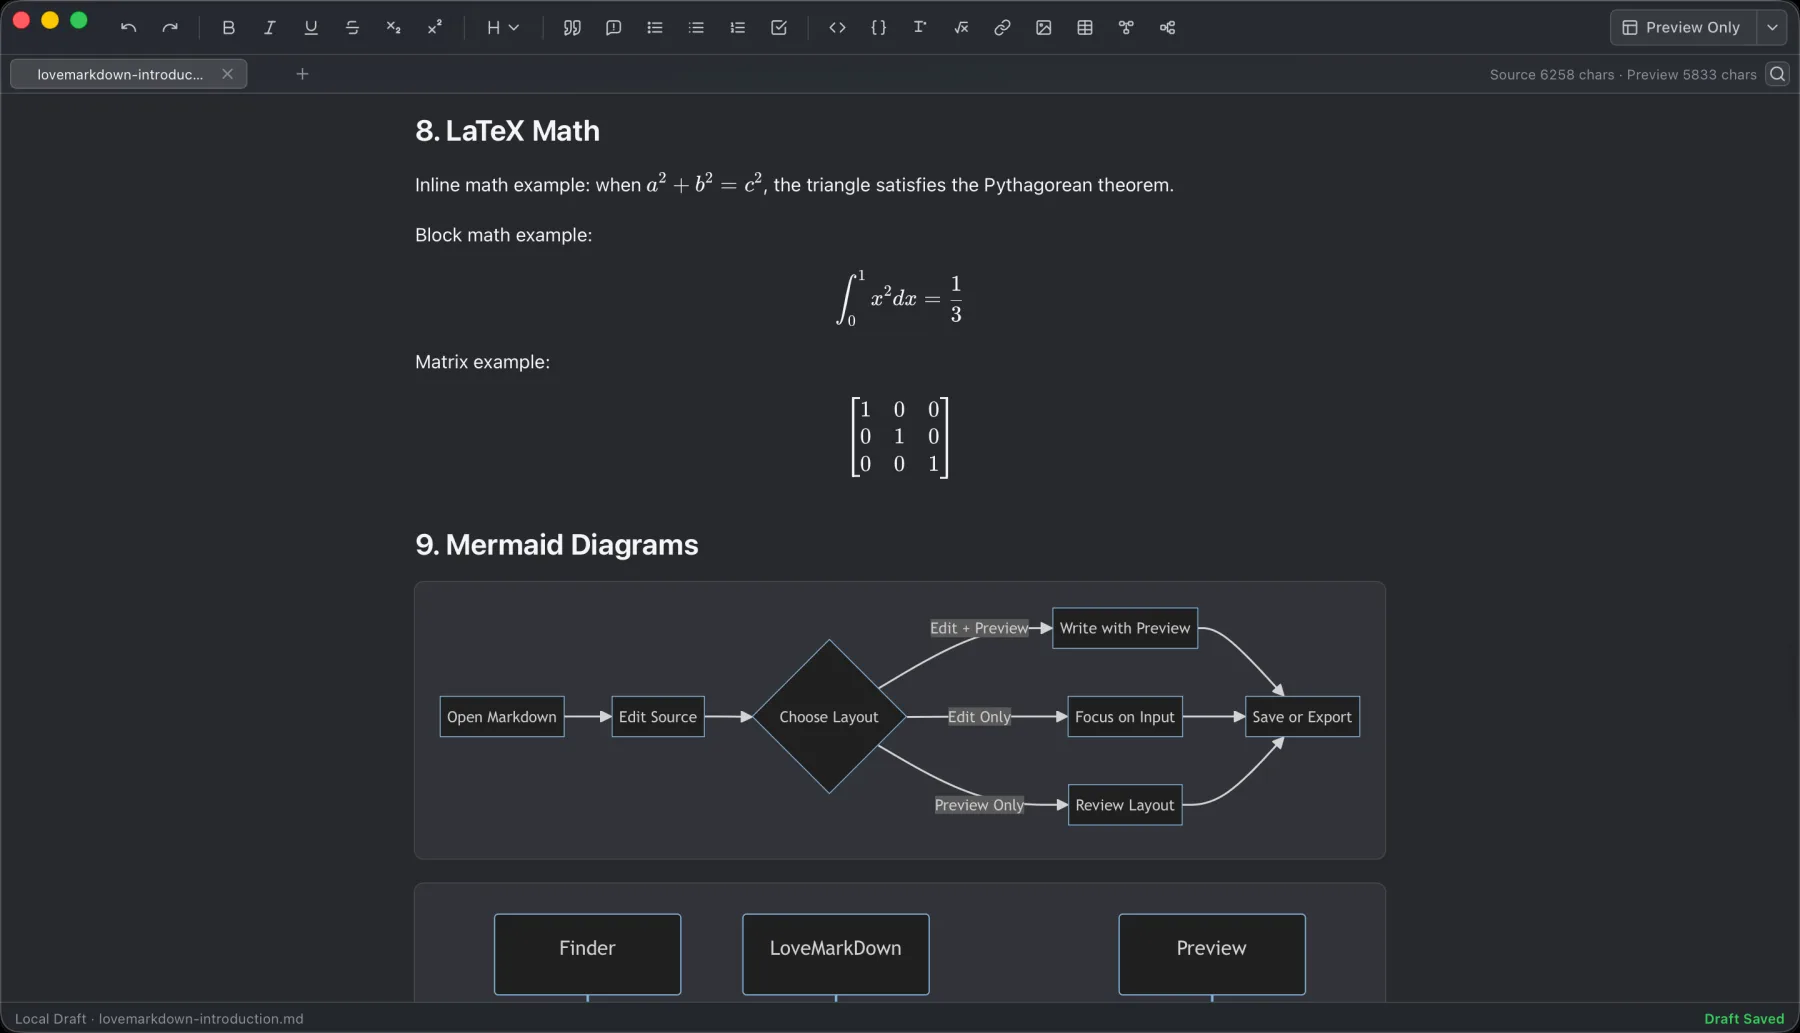Toggle bold formatting
The height and width of the screenshot is (1033, 1800).
pyautogui.click(x=228, y=28)
